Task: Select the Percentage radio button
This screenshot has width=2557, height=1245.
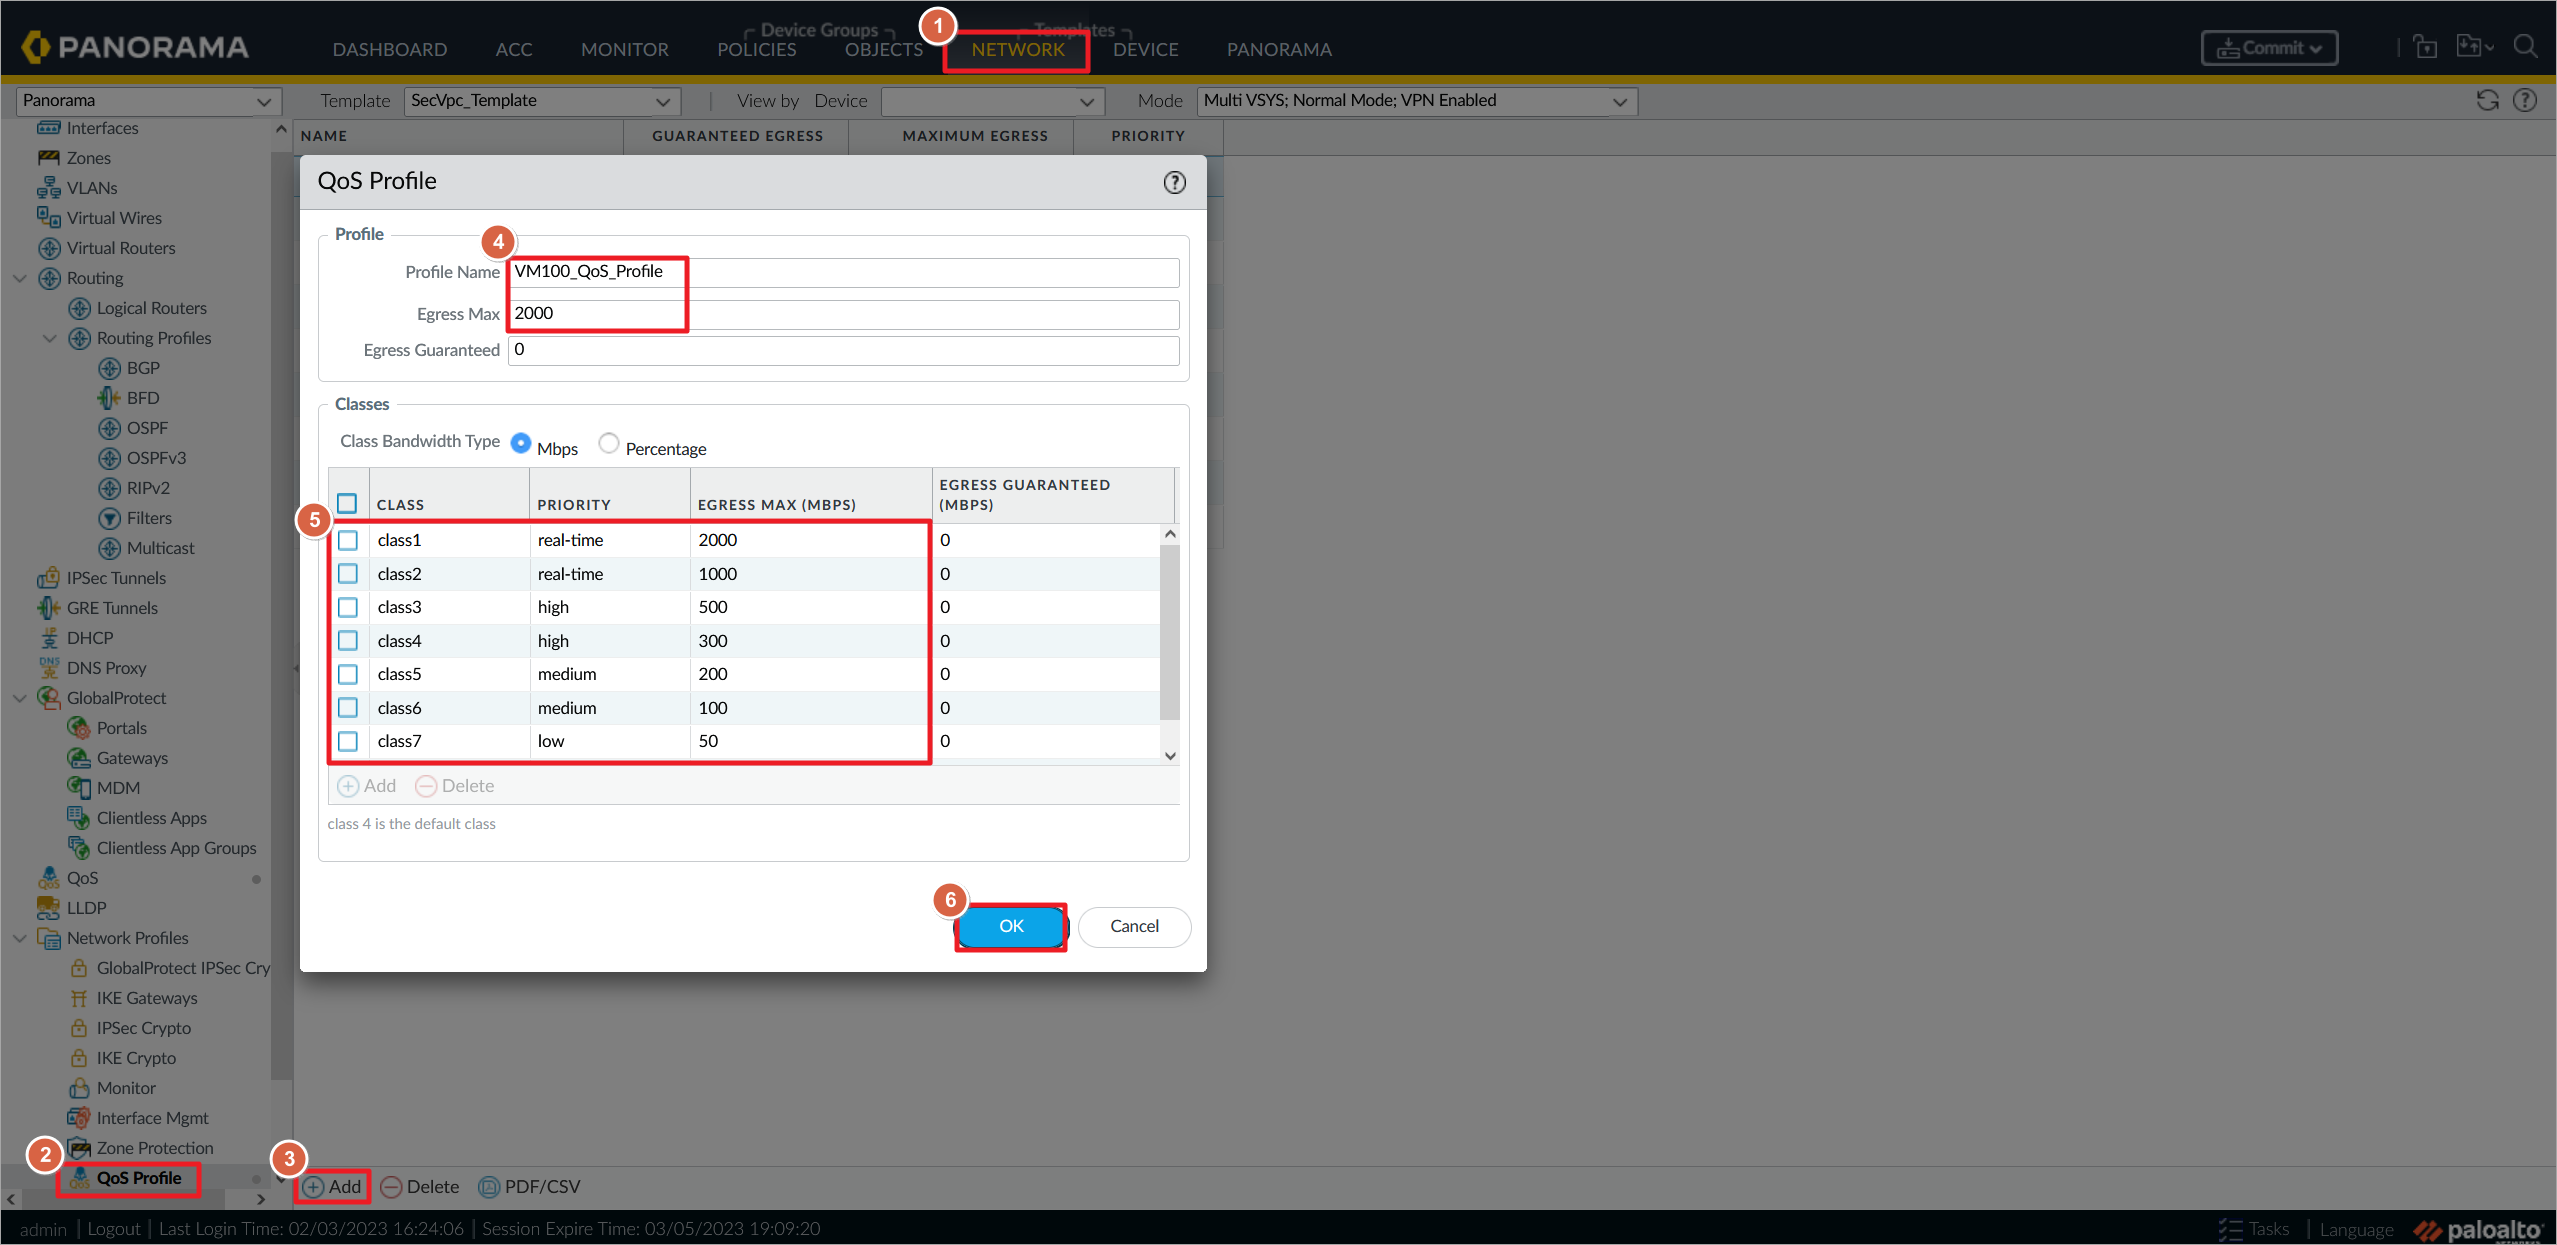Action: point(610,447)
